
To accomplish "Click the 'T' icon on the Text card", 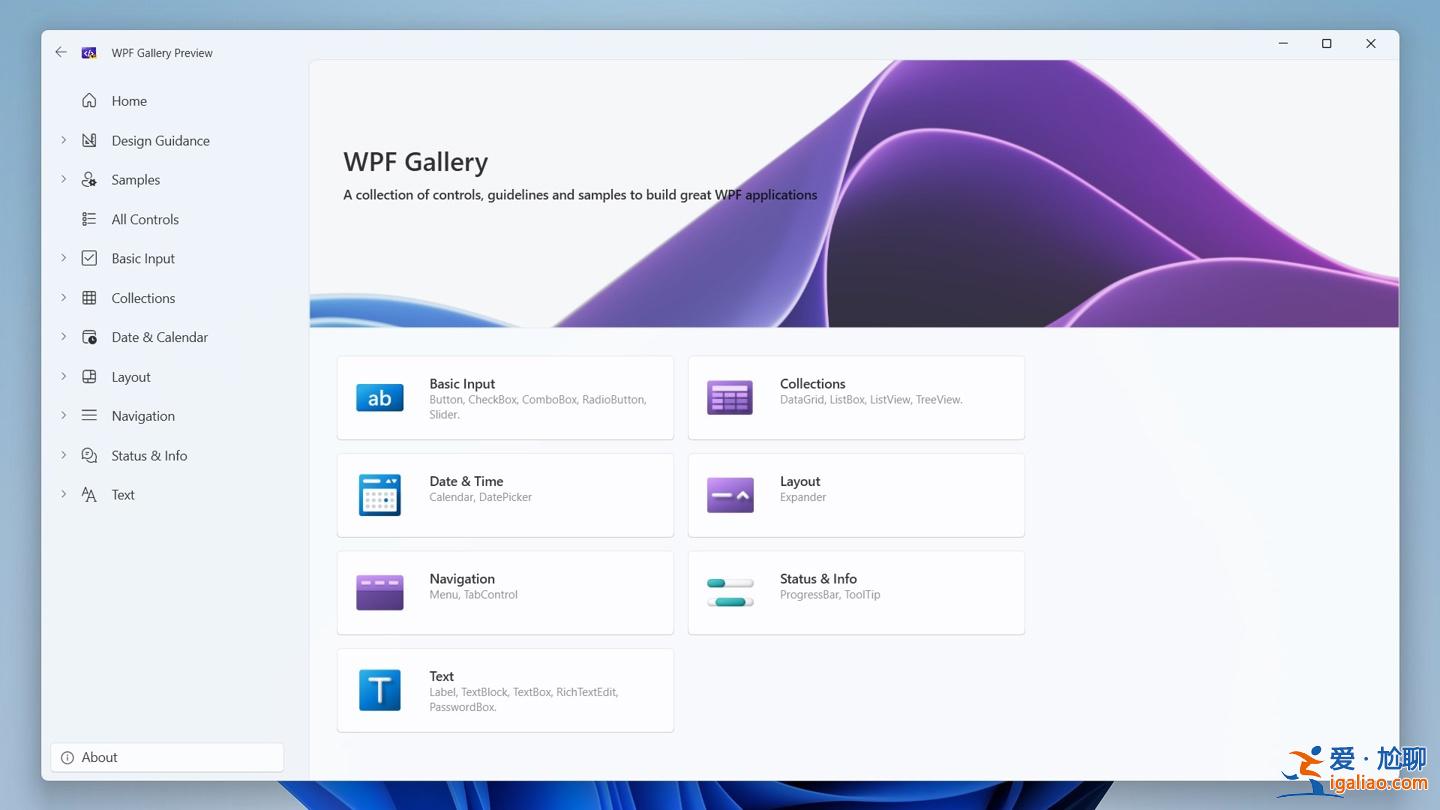I will (379, 689).
